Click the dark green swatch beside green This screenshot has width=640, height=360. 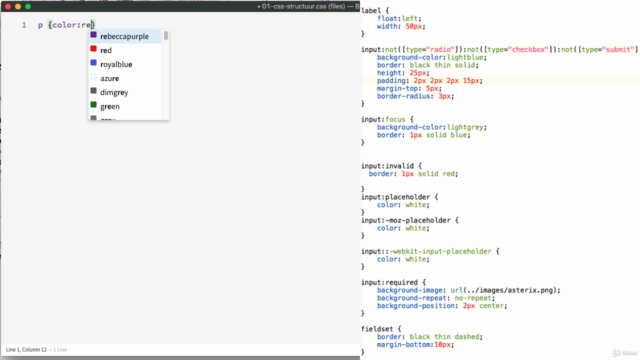[93, 105]
